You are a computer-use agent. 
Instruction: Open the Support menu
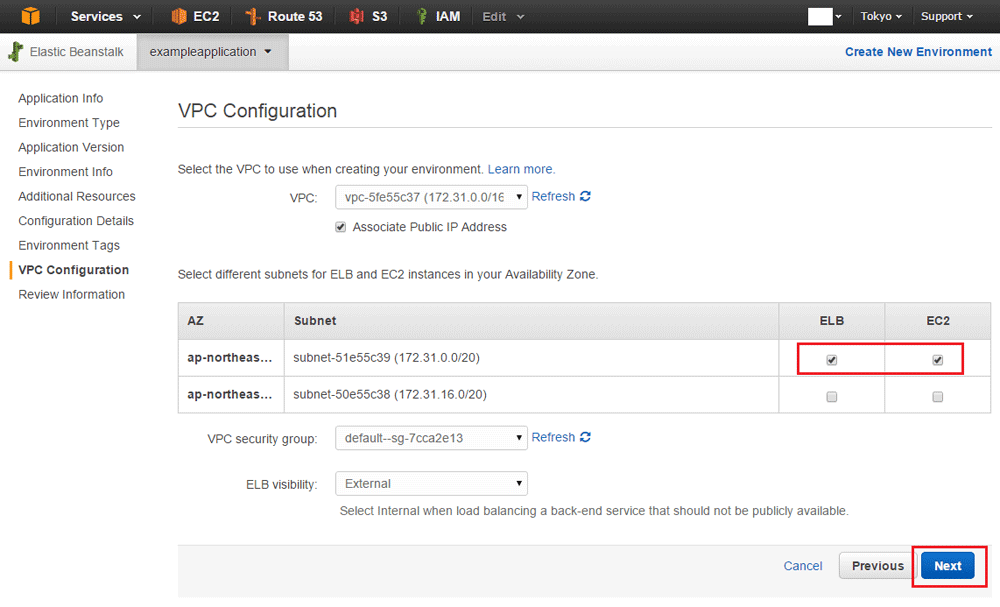[946, 17]
